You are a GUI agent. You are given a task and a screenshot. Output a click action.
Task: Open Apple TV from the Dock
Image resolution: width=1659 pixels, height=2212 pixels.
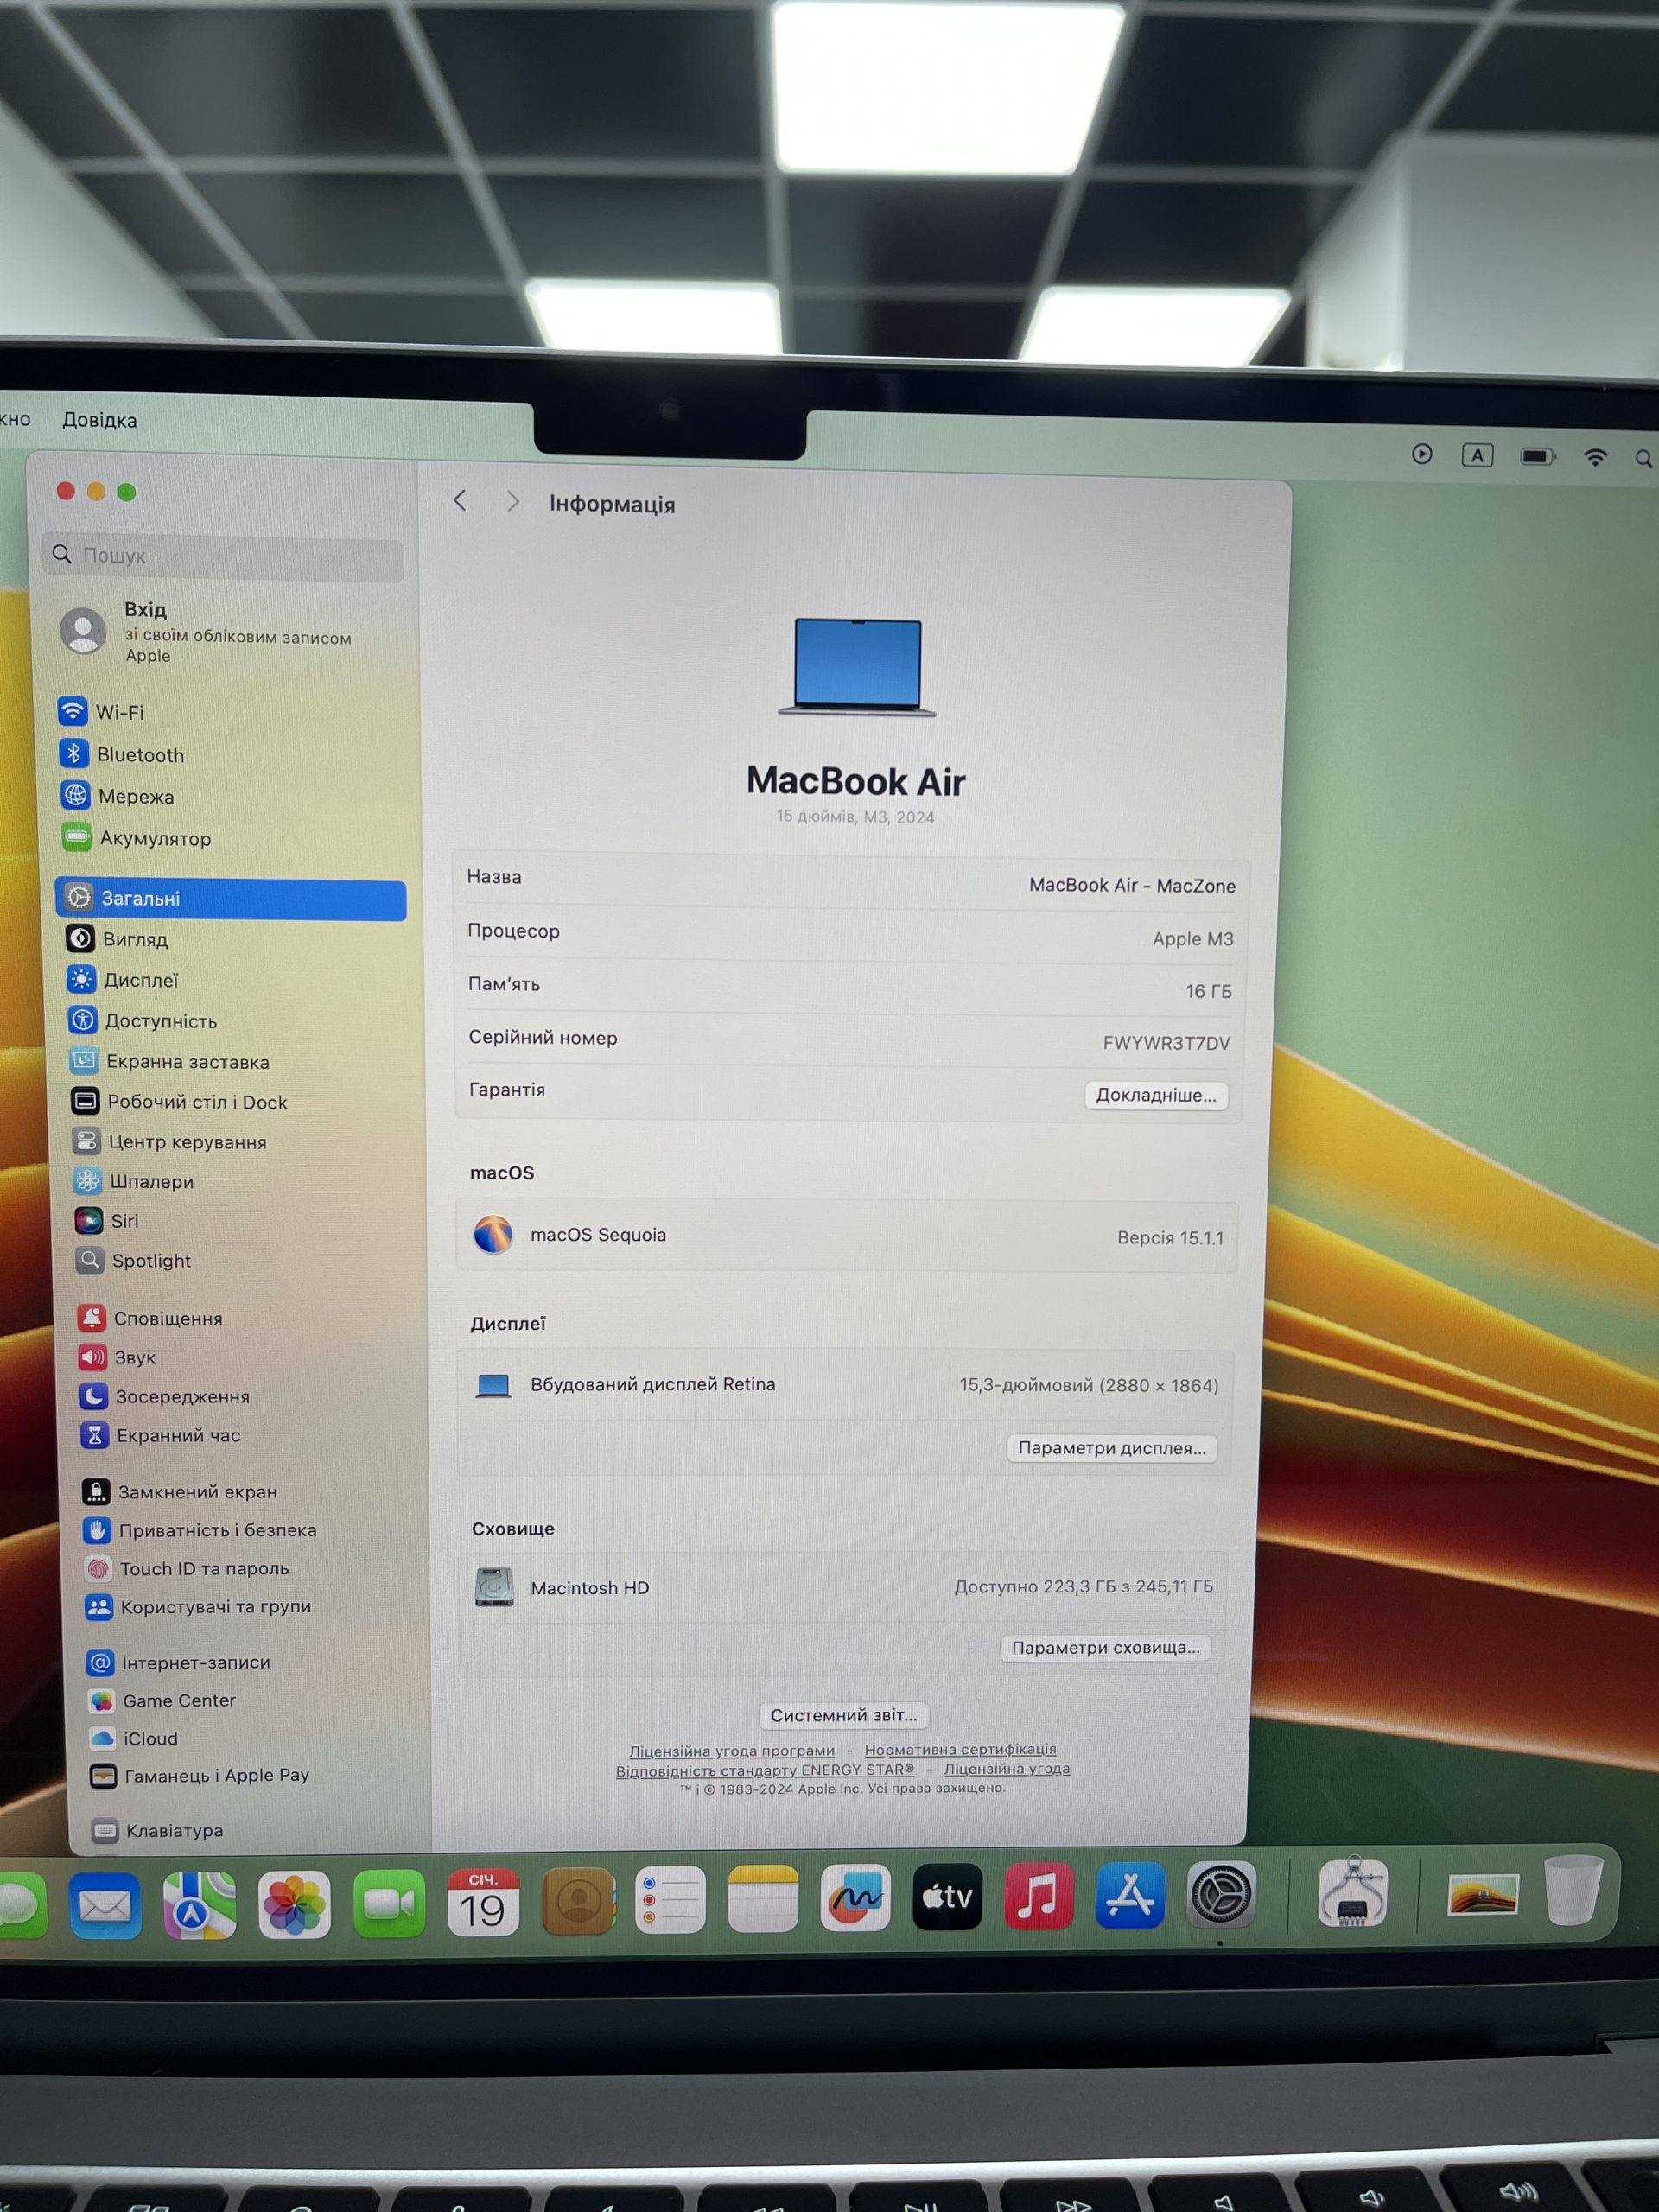point(947,1896)
